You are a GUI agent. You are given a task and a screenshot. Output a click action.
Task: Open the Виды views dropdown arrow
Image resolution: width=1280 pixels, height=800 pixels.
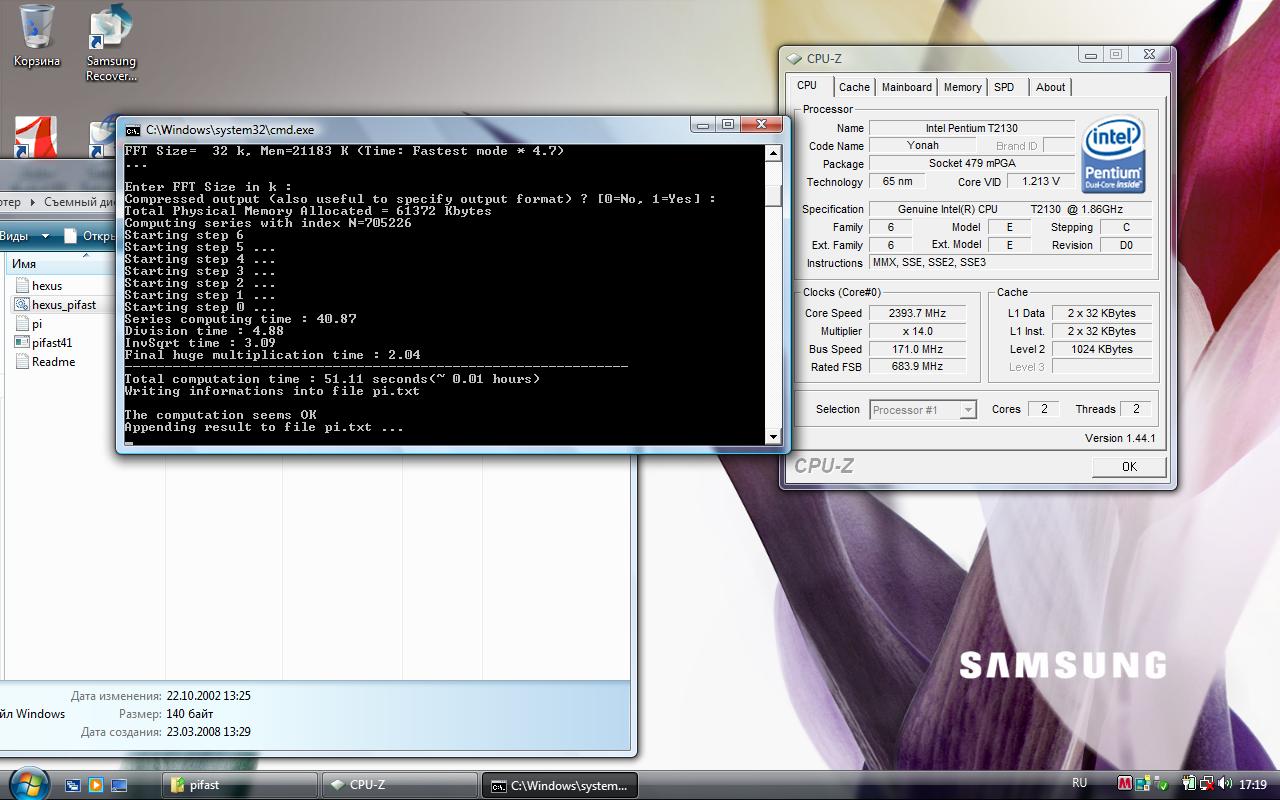[45, 237]
